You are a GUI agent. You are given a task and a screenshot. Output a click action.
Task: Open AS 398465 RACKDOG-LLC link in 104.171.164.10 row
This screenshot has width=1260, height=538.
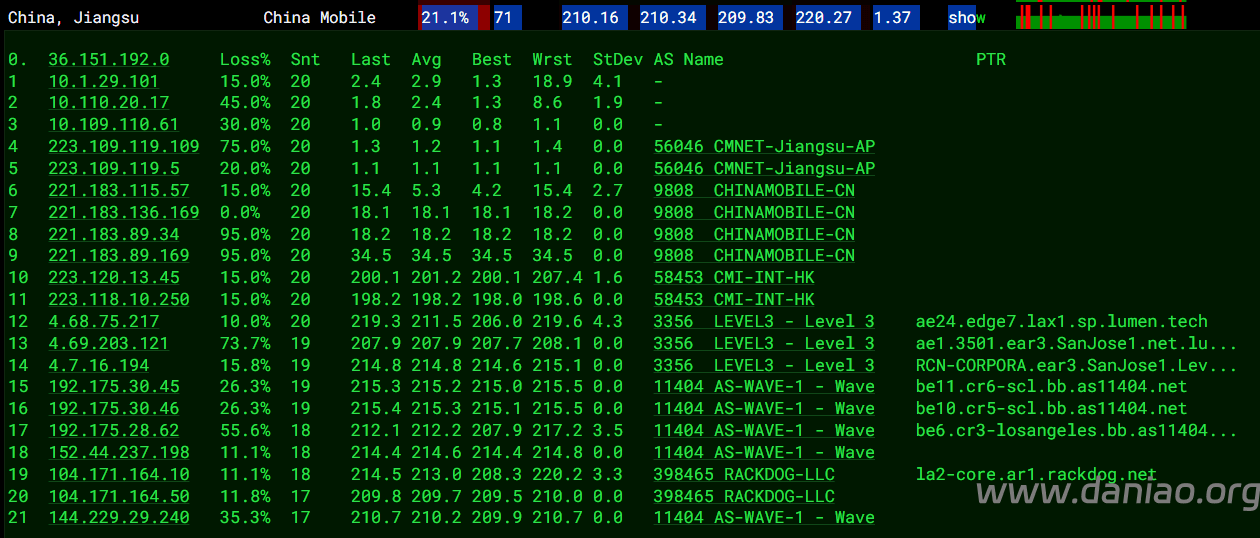[x=745, y=475]
